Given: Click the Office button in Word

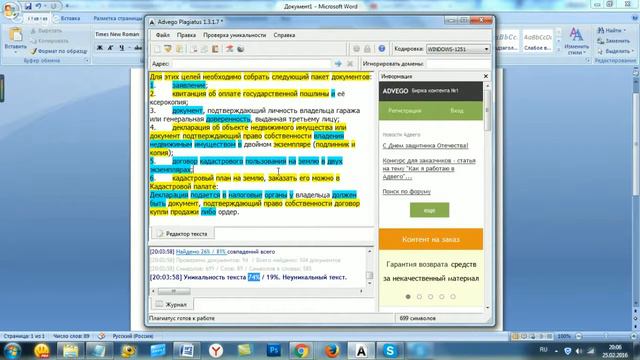Looking at the screenshot, I should coord(11,11).
